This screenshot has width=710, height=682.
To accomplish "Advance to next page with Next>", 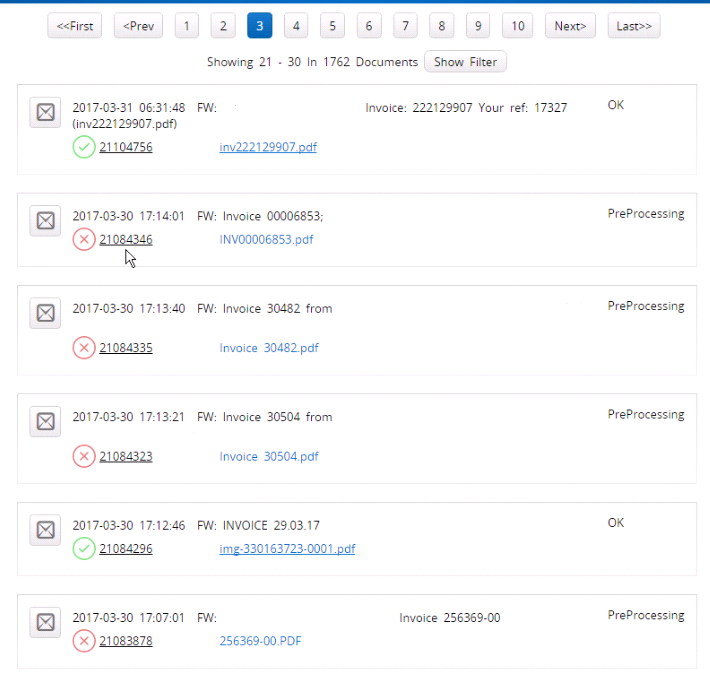I will pos(571,26).
